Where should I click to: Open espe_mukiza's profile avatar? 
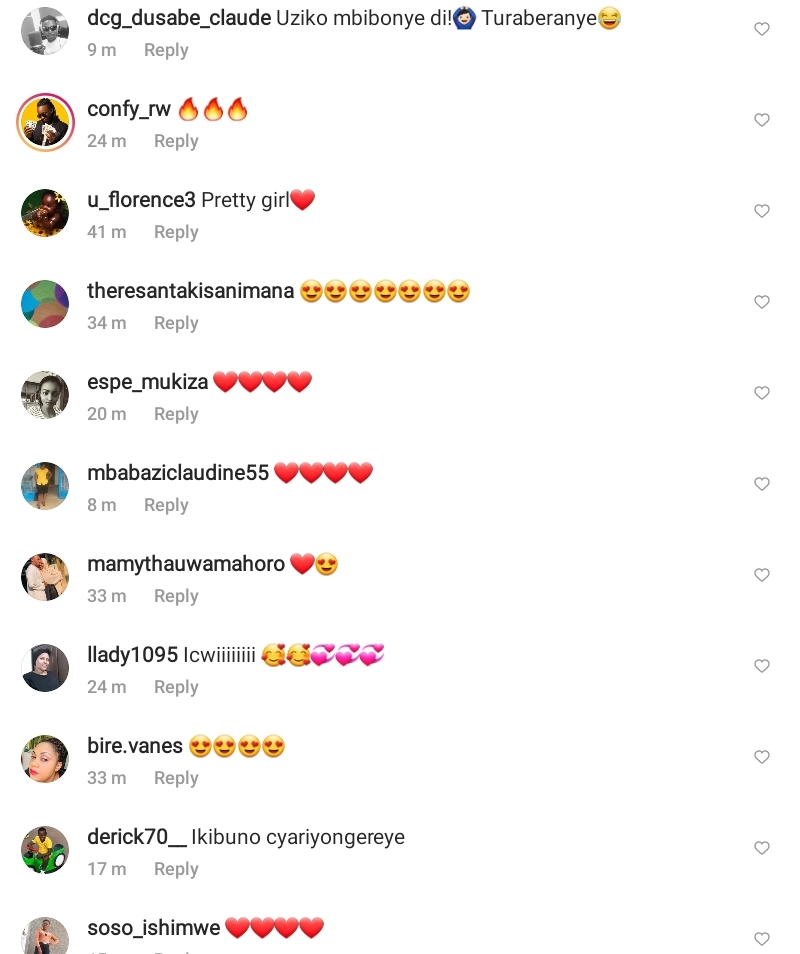pos(45,395)
